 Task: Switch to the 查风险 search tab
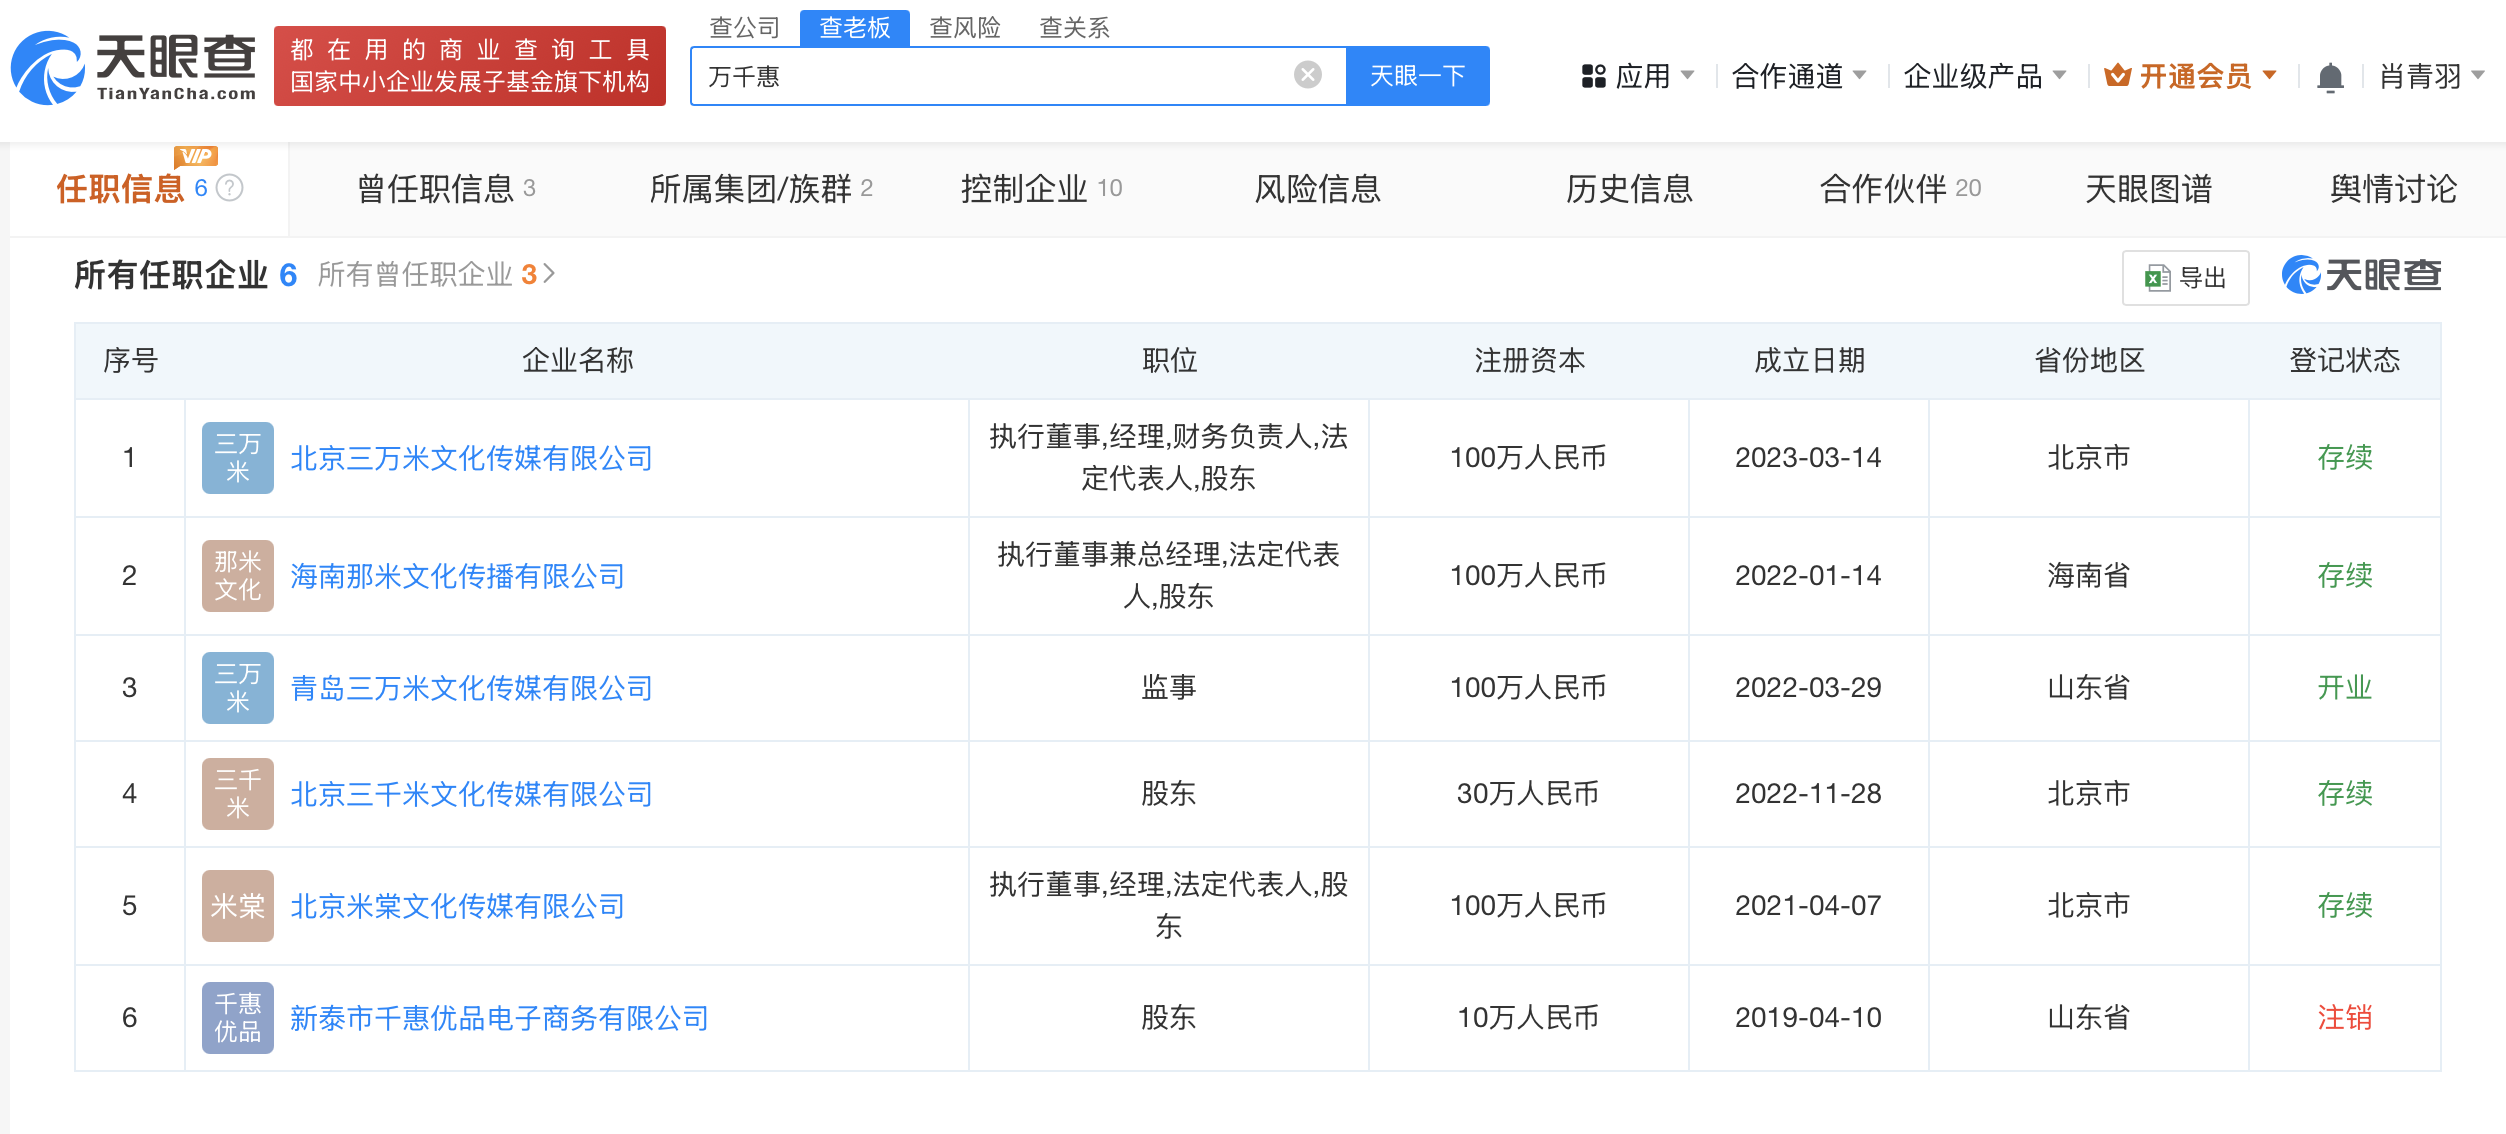pyautogui.click(x=965, y=28)
